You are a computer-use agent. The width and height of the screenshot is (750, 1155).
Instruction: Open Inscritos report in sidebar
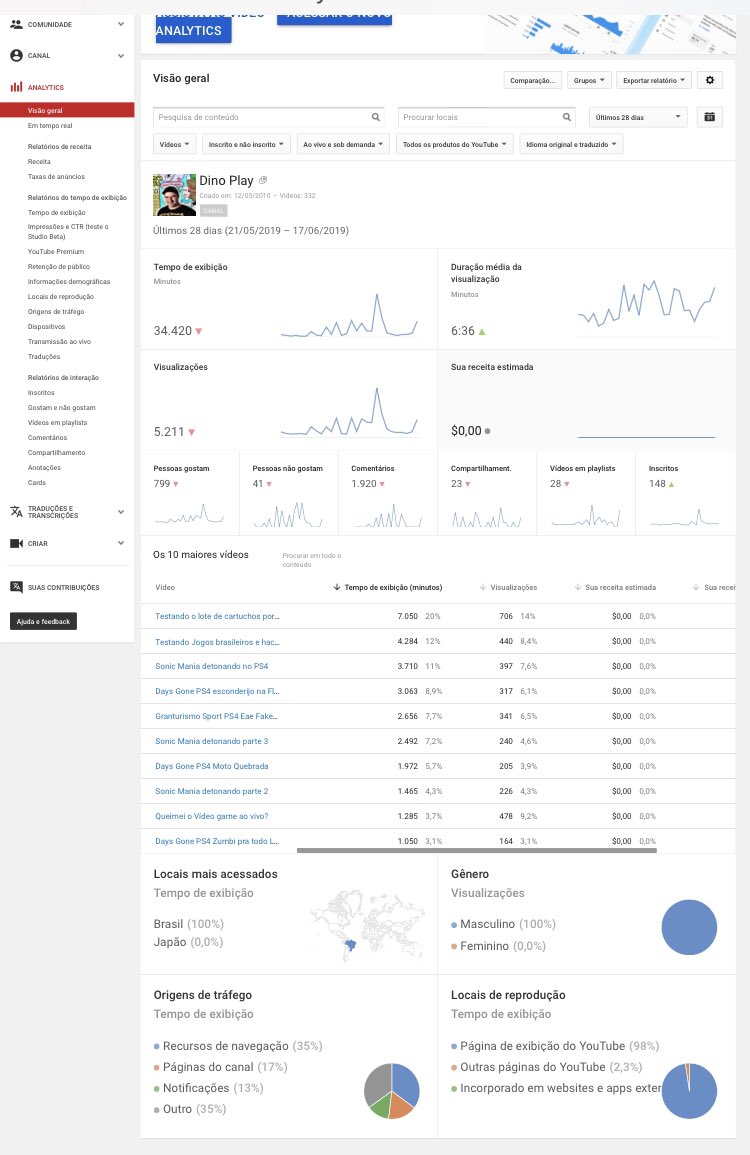click(41, 393)
